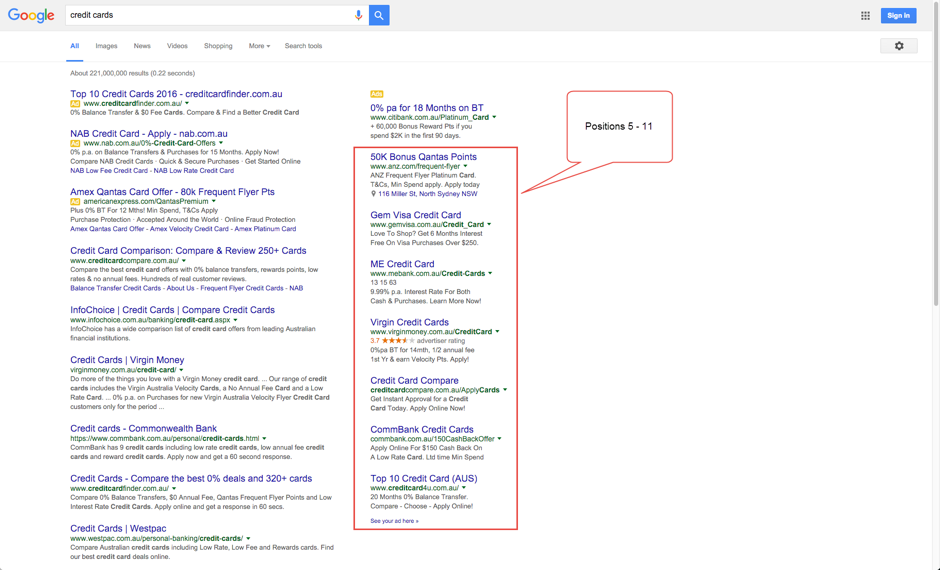Expand arrow beside commbank.com.au/150CashBackOffer URL
Image resolution: width=940 pixels, height=570 pixels.
coord(499,439)
